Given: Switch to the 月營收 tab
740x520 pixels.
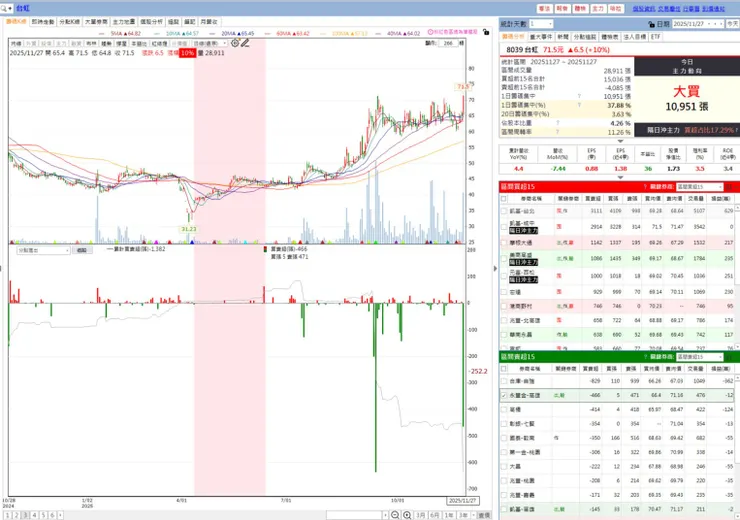Looking at the screenshot, I should point(209,22).
